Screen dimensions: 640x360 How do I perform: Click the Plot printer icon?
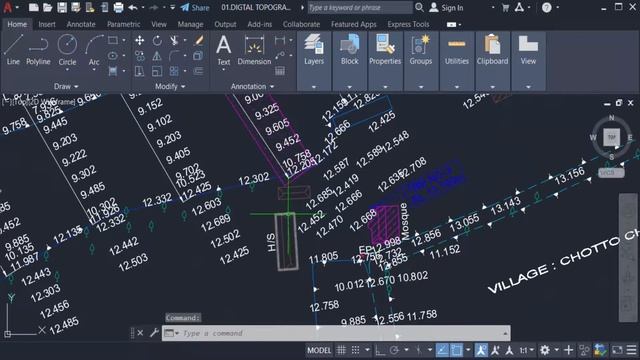(x=118, y=7)
